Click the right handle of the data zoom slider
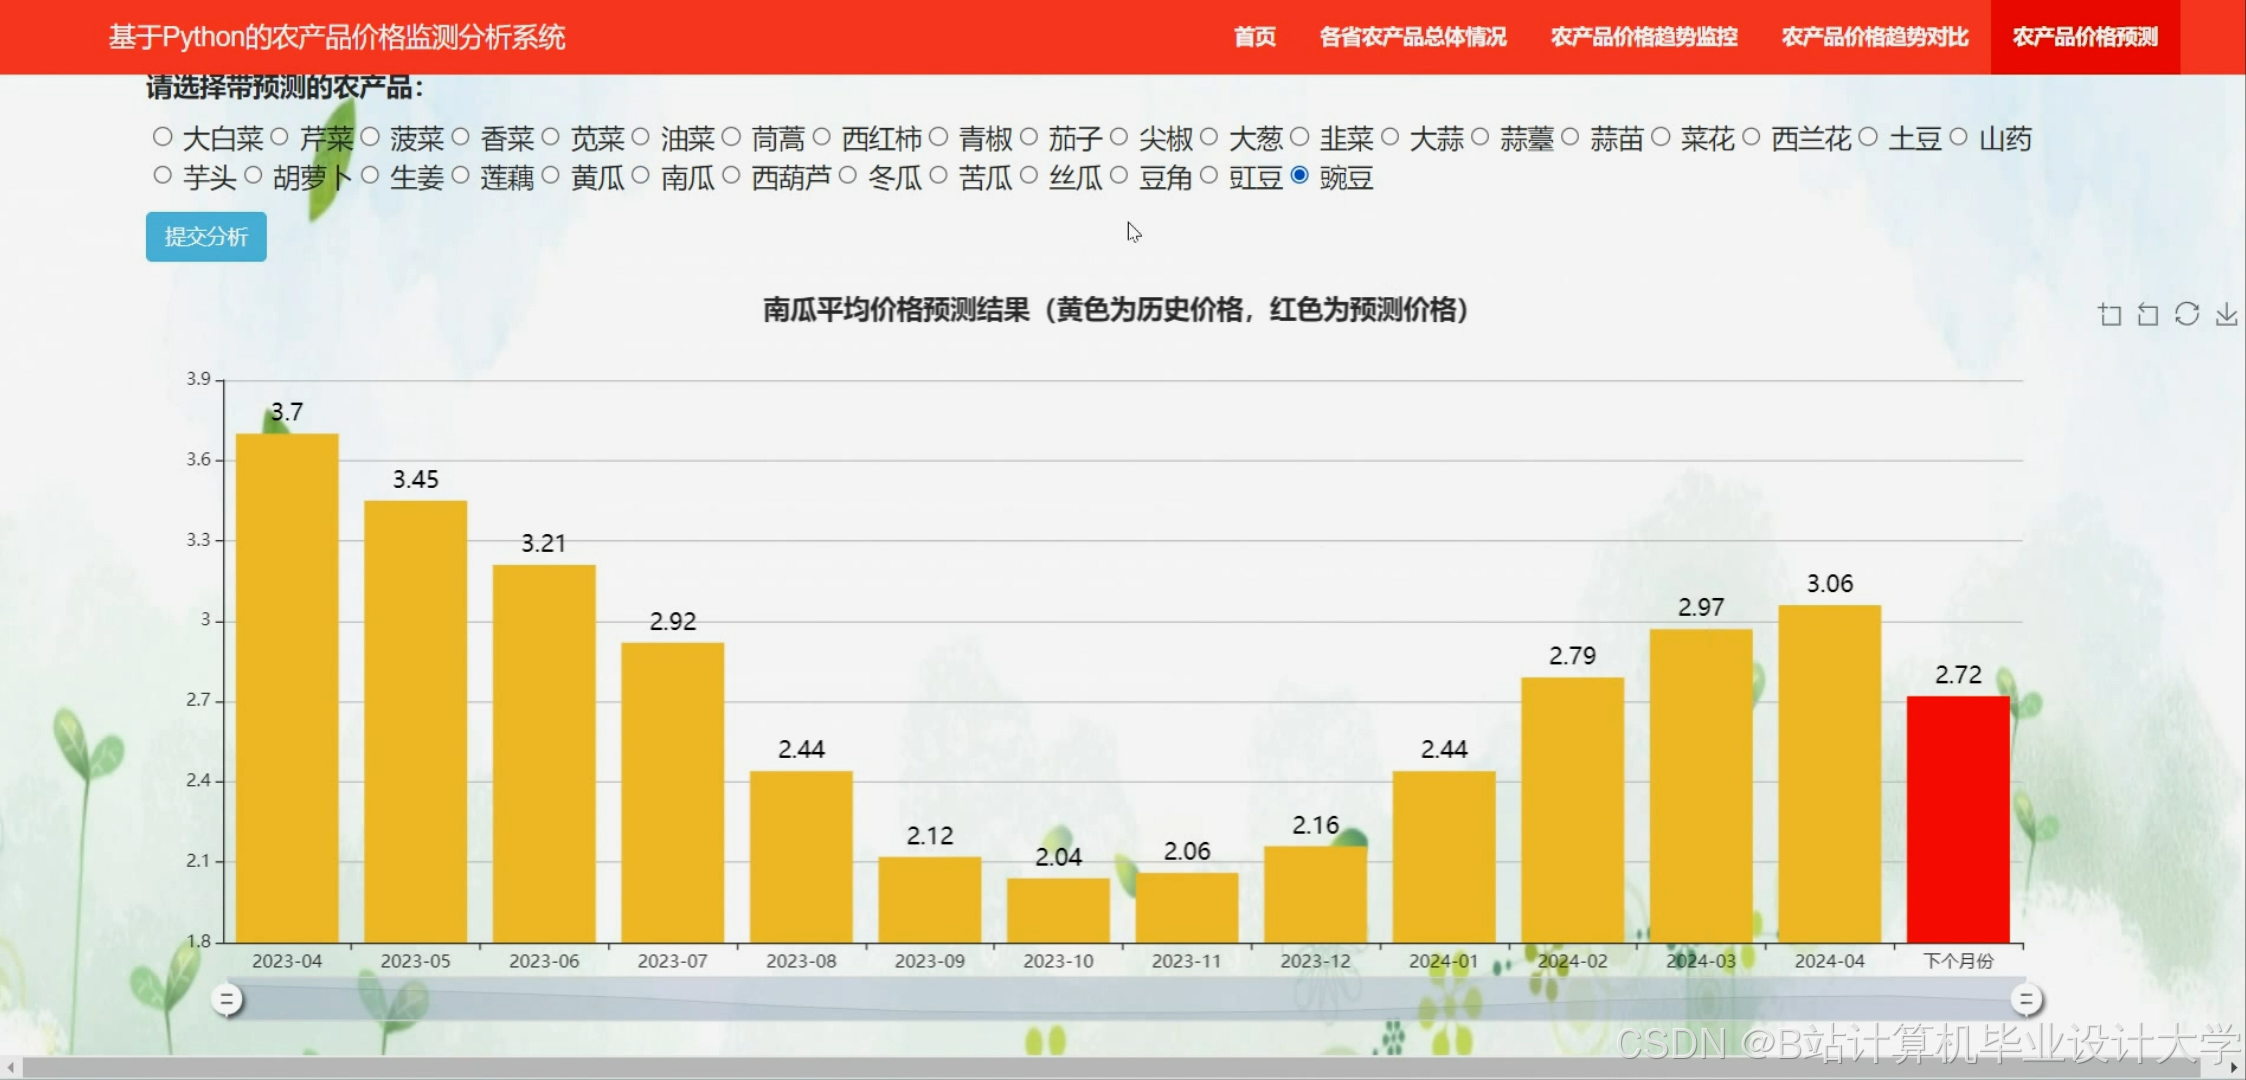The height and width of the screenshot is (1080, 2246). tap(2026, 999)
